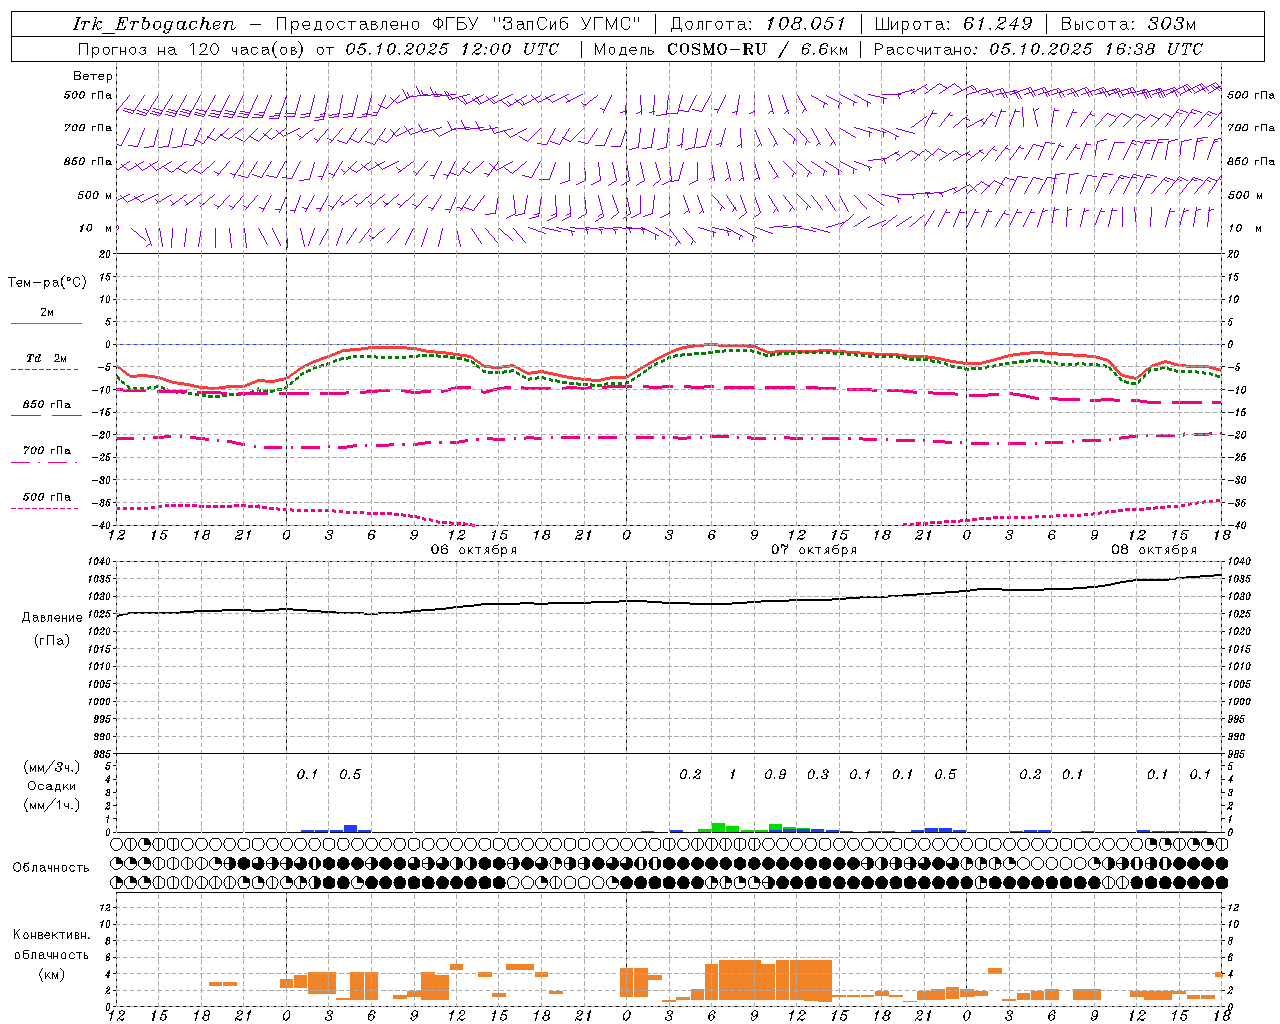The height and width of the screenshot is (1024, 1280).
Task: Click the 'Осадки' precipitation label
Action: 52,786
